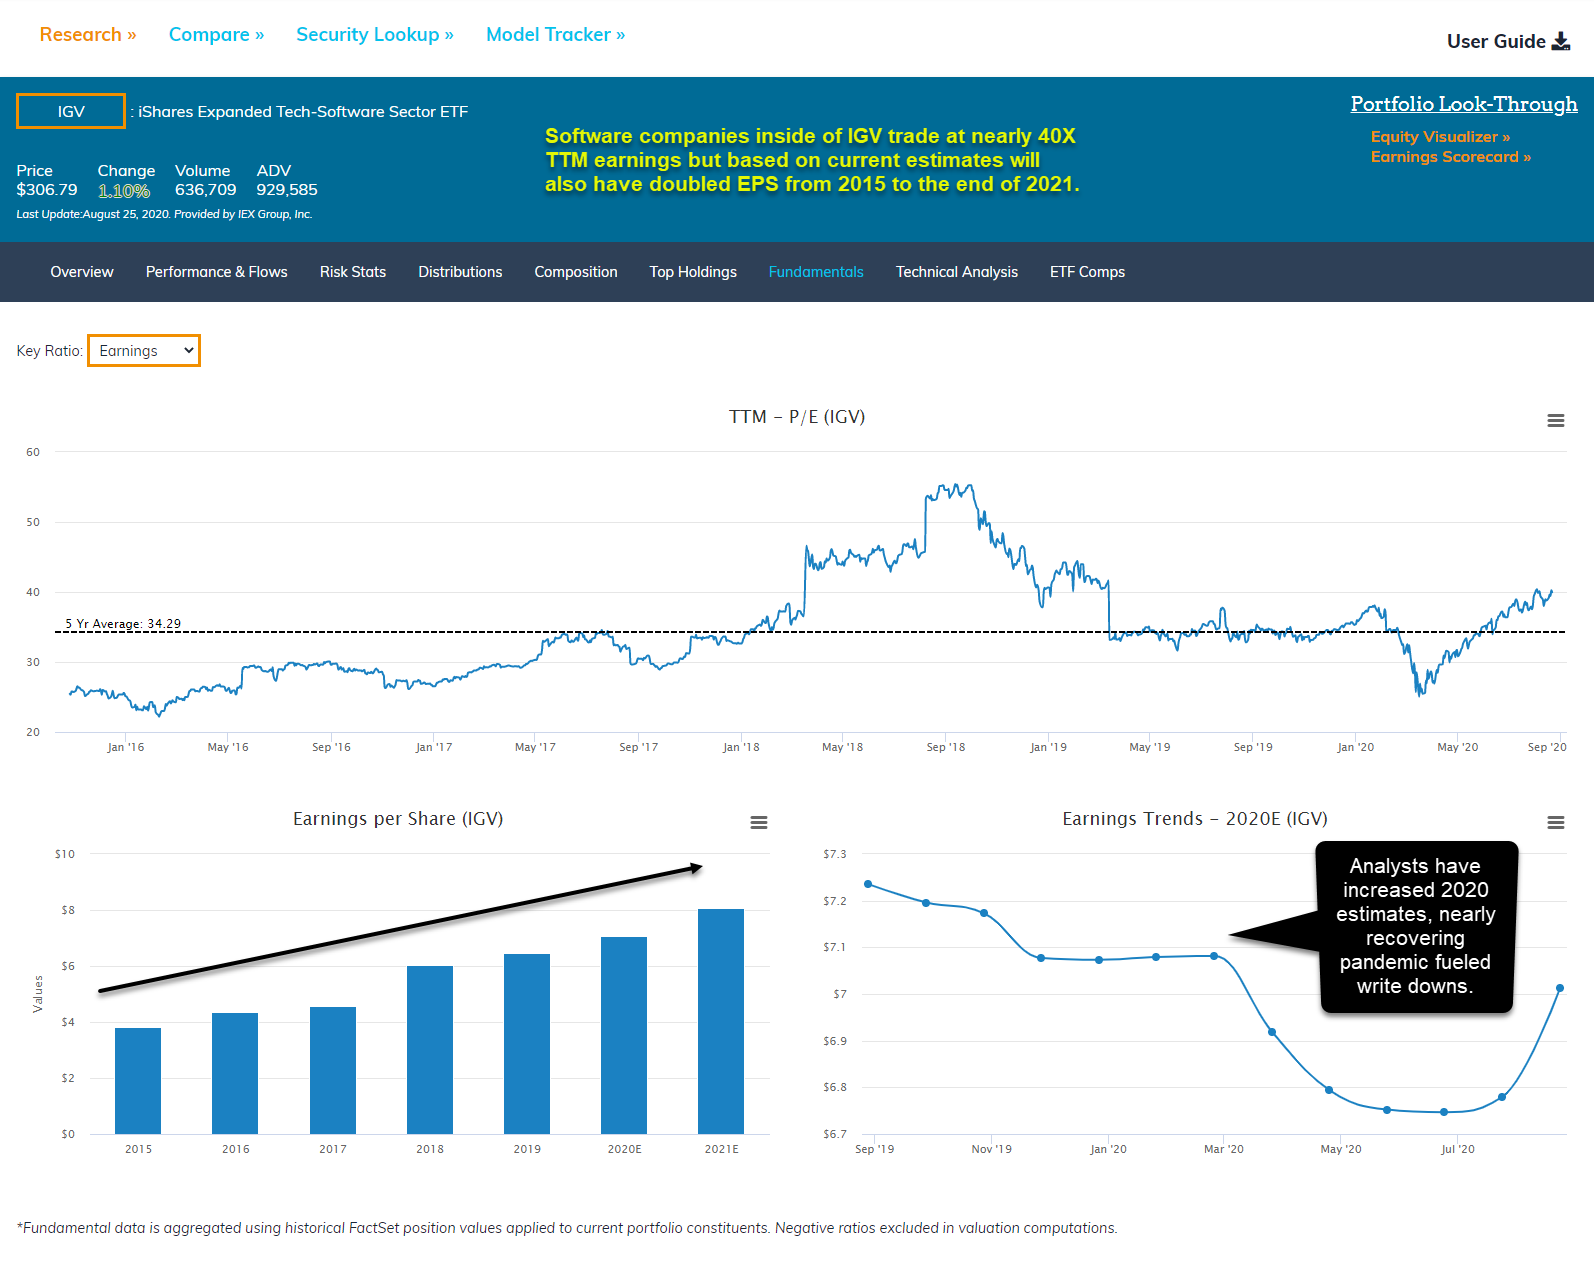The height and width of the screenshot is (1269, 1594).
Task: Open the Key Ratio Earnings dropdown
Action: [144, 351]
